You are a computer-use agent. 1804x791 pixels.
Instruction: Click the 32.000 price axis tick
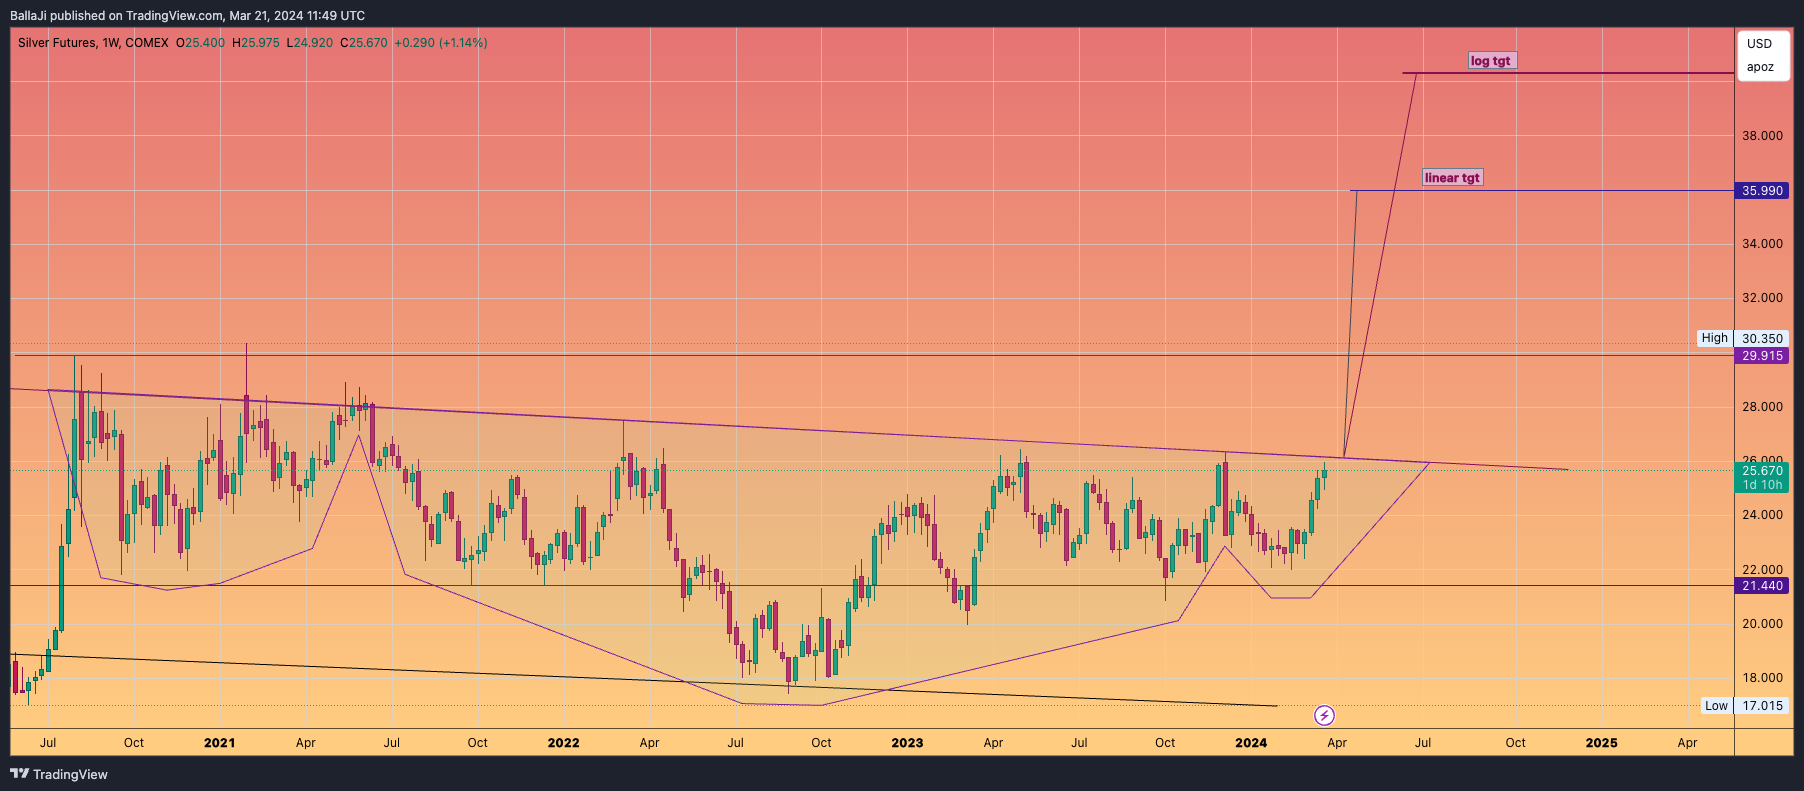(1762, 298)
